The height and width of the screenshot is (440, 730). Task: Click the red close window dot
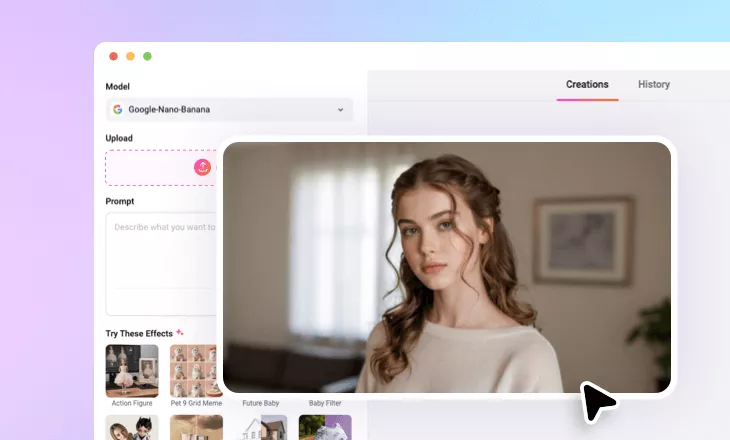point(113,57)
